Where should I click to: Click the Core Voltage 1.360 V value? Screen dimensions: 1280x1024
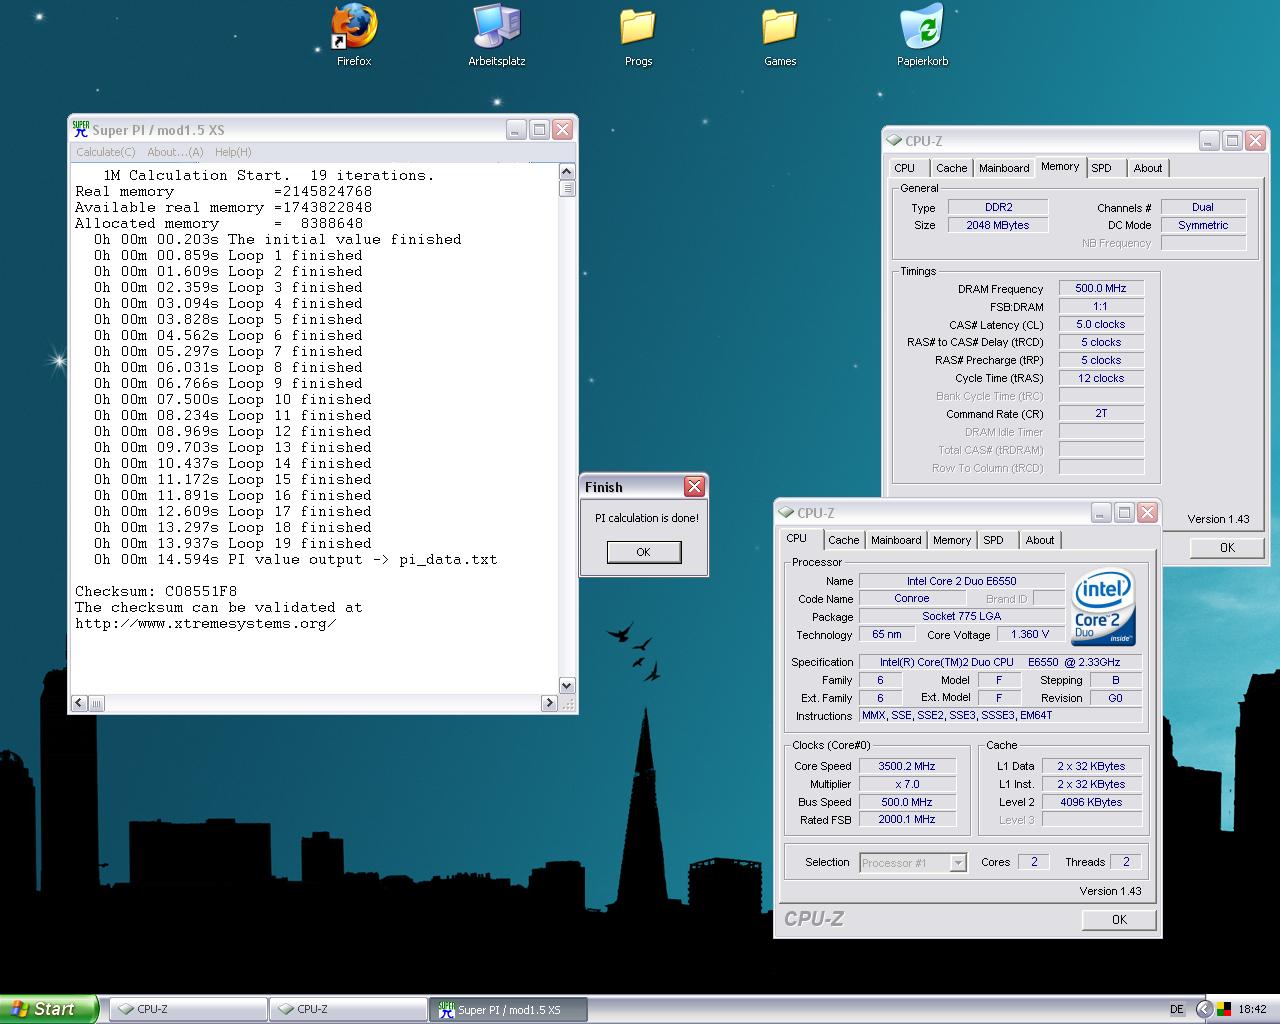click(x=1030, y=634)
